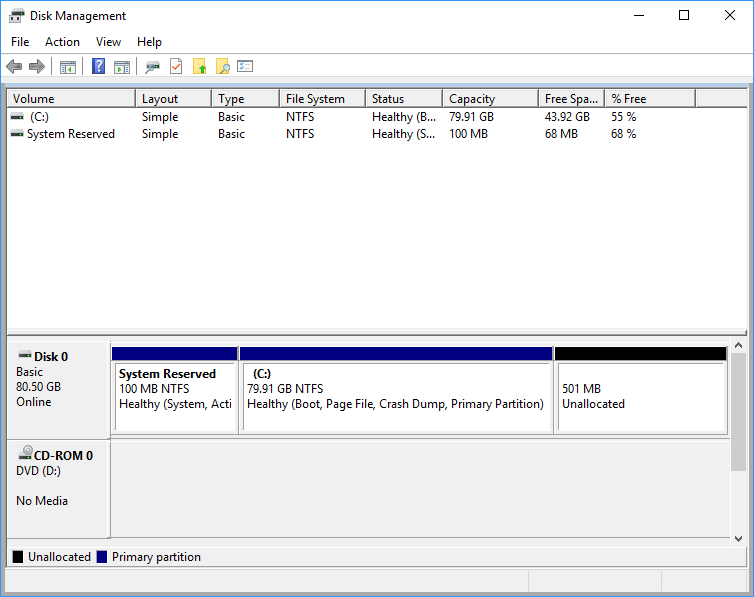Click Basic type cell for System Reserved
754x597 pixels.
pyautogui.click(x=231, y=134)
